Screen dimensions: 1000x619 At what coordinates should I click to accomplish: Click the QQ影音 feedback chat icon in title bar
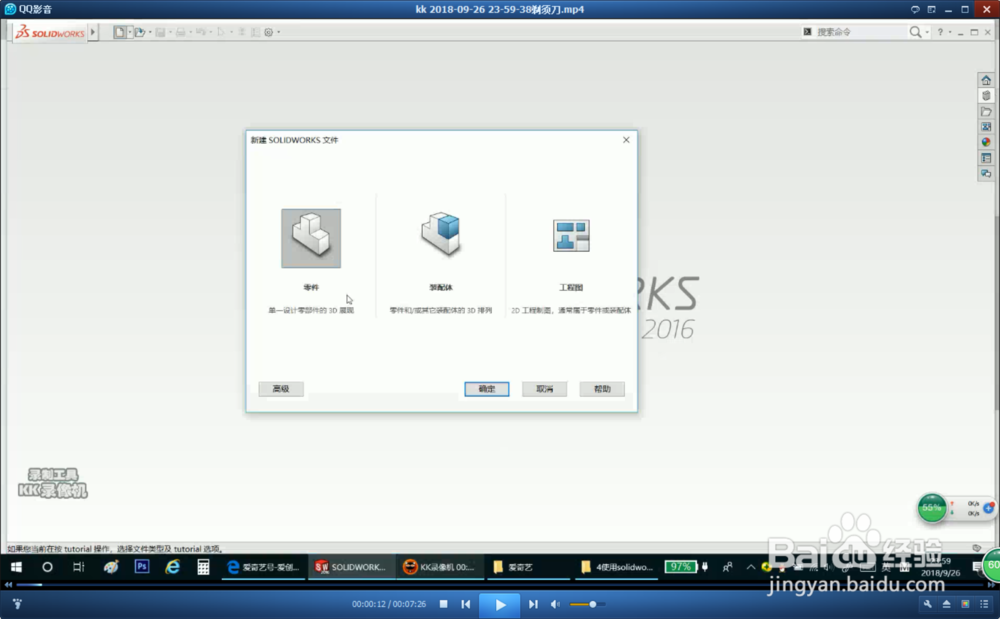(x=915, y=10)
